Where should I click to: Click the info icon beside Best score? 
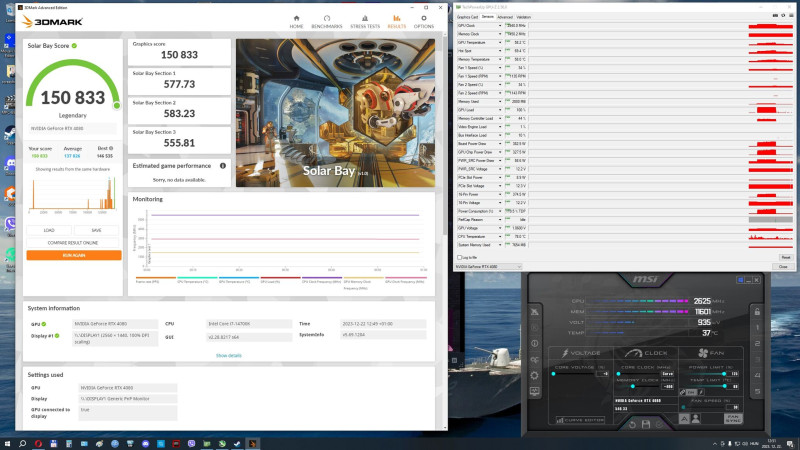(x=111, y=148)
